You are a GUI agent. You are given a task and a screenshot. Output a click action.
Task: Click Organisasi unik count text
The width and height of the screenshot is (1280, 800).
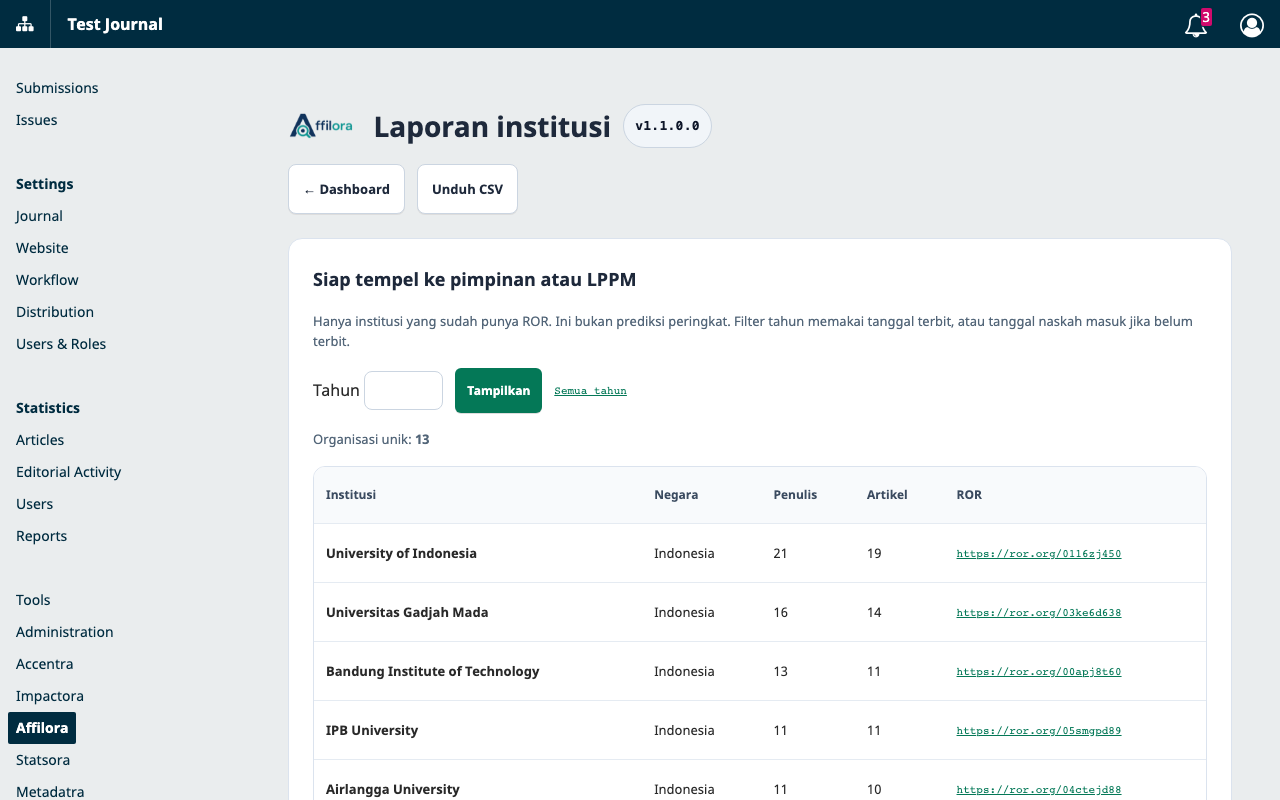[x=371, y=439]
